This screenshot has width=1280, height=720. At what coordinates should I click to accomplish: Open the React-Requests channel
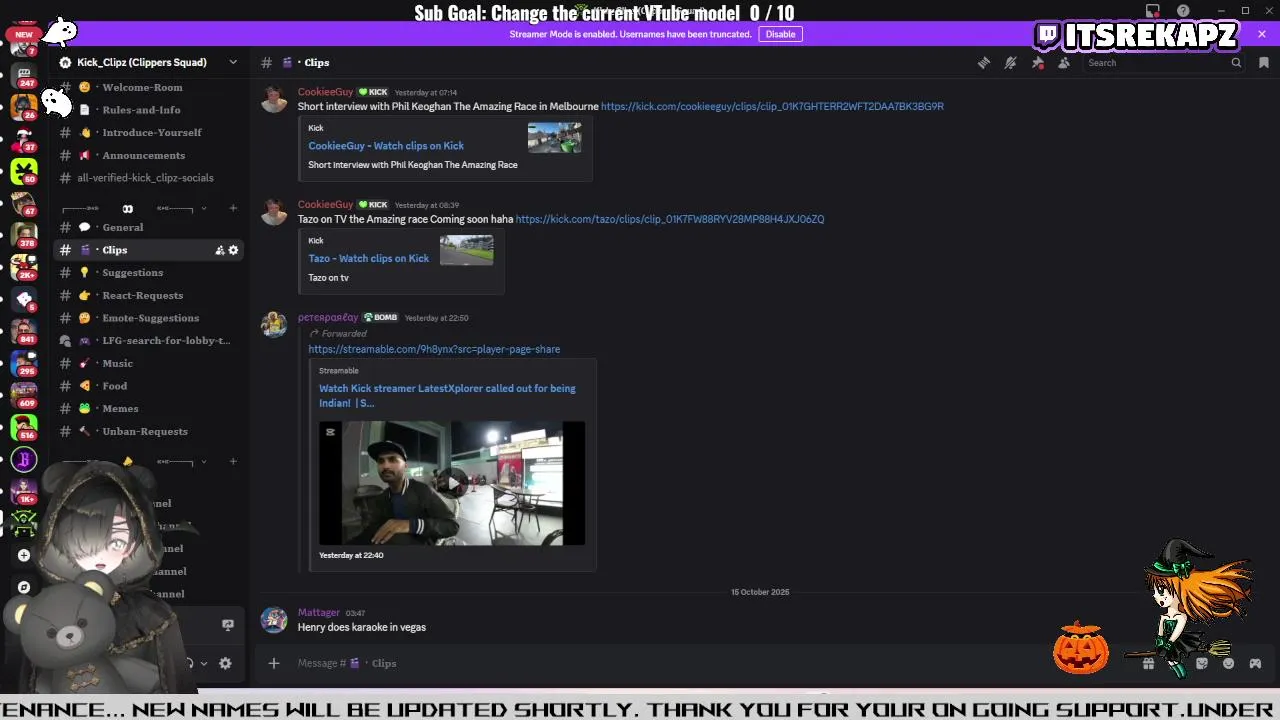(148, 295)
